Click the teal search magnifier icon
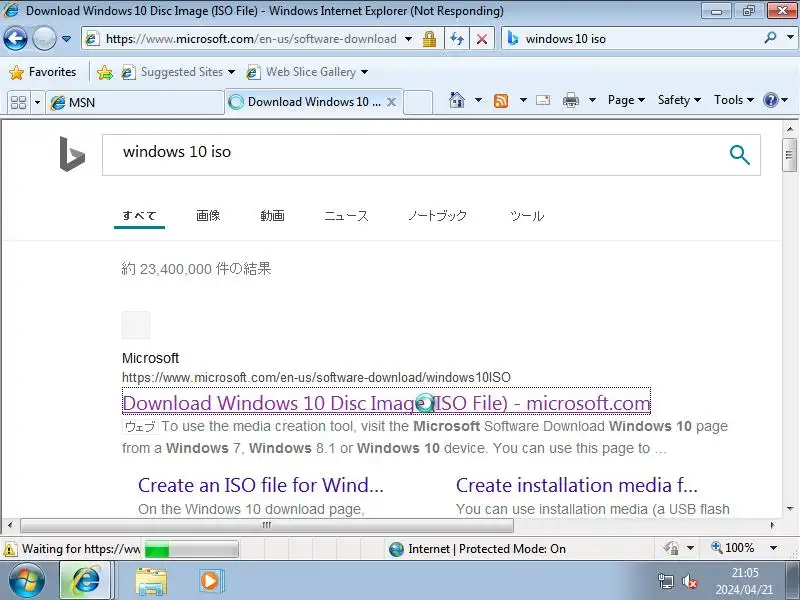The width and height of the screenshot is (800, 600). tap(739, 155)
